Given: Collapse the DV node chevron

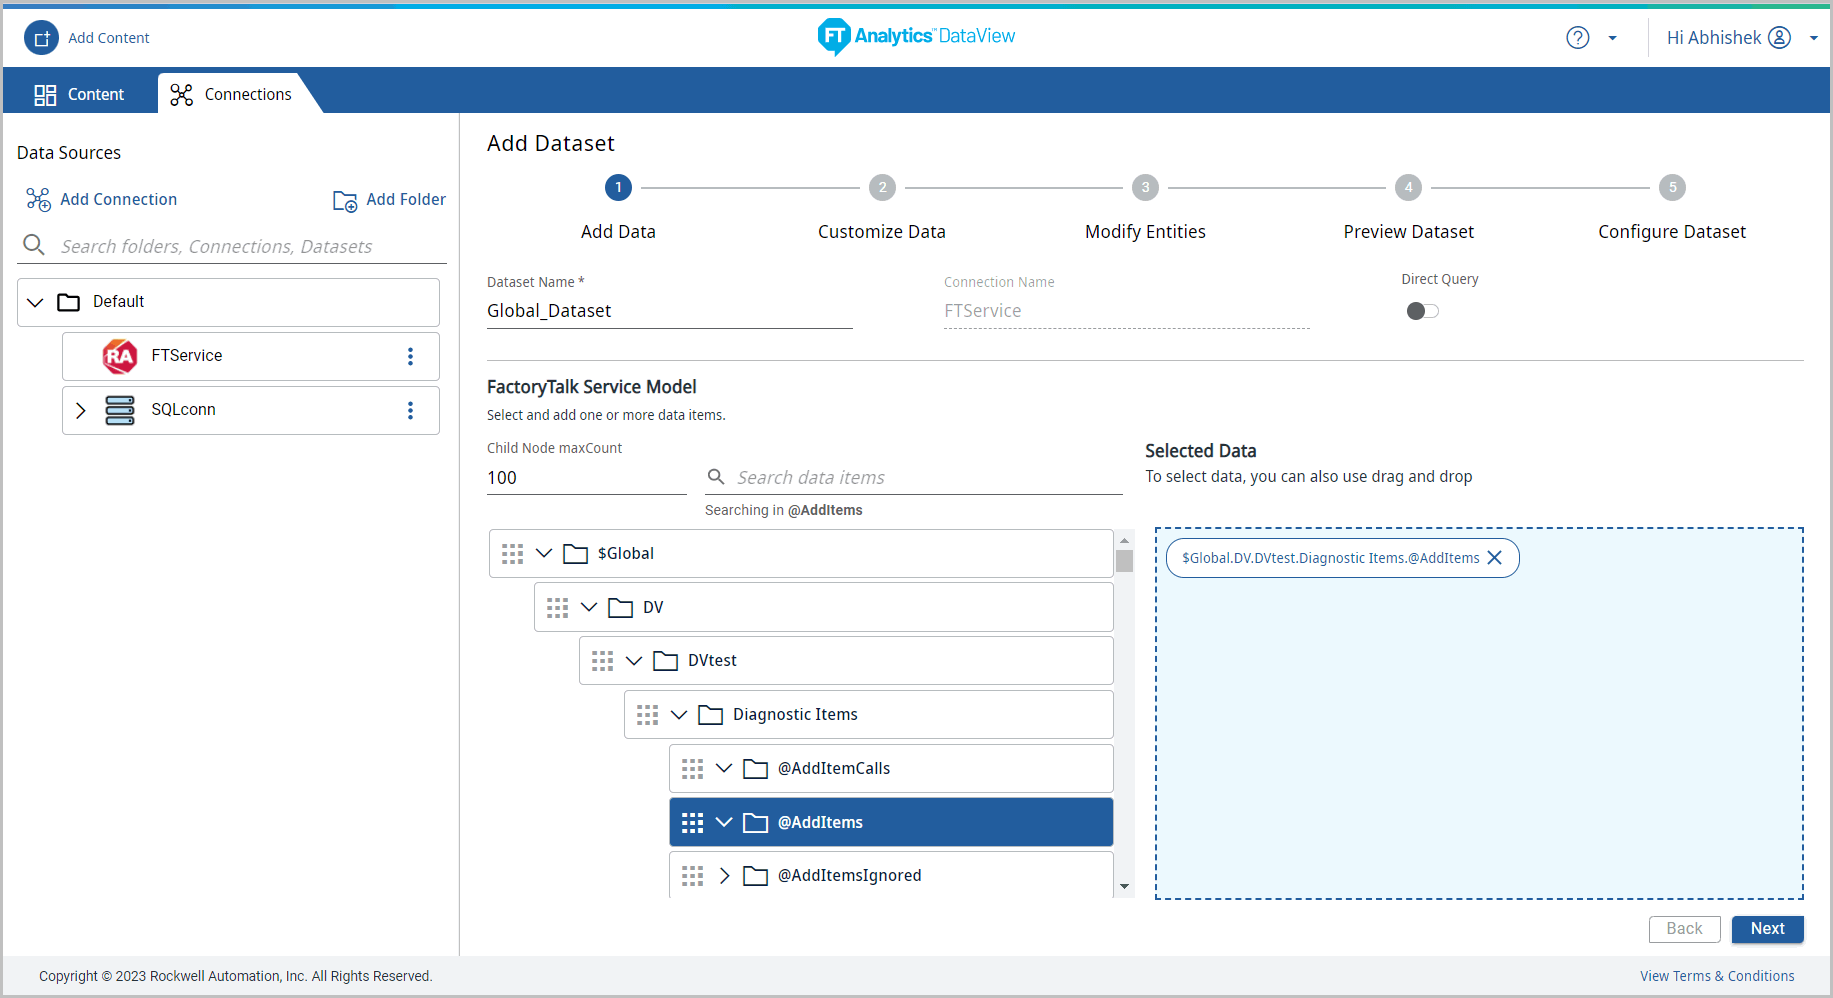Looking at the screenshot, I should (x=589, y=607).
